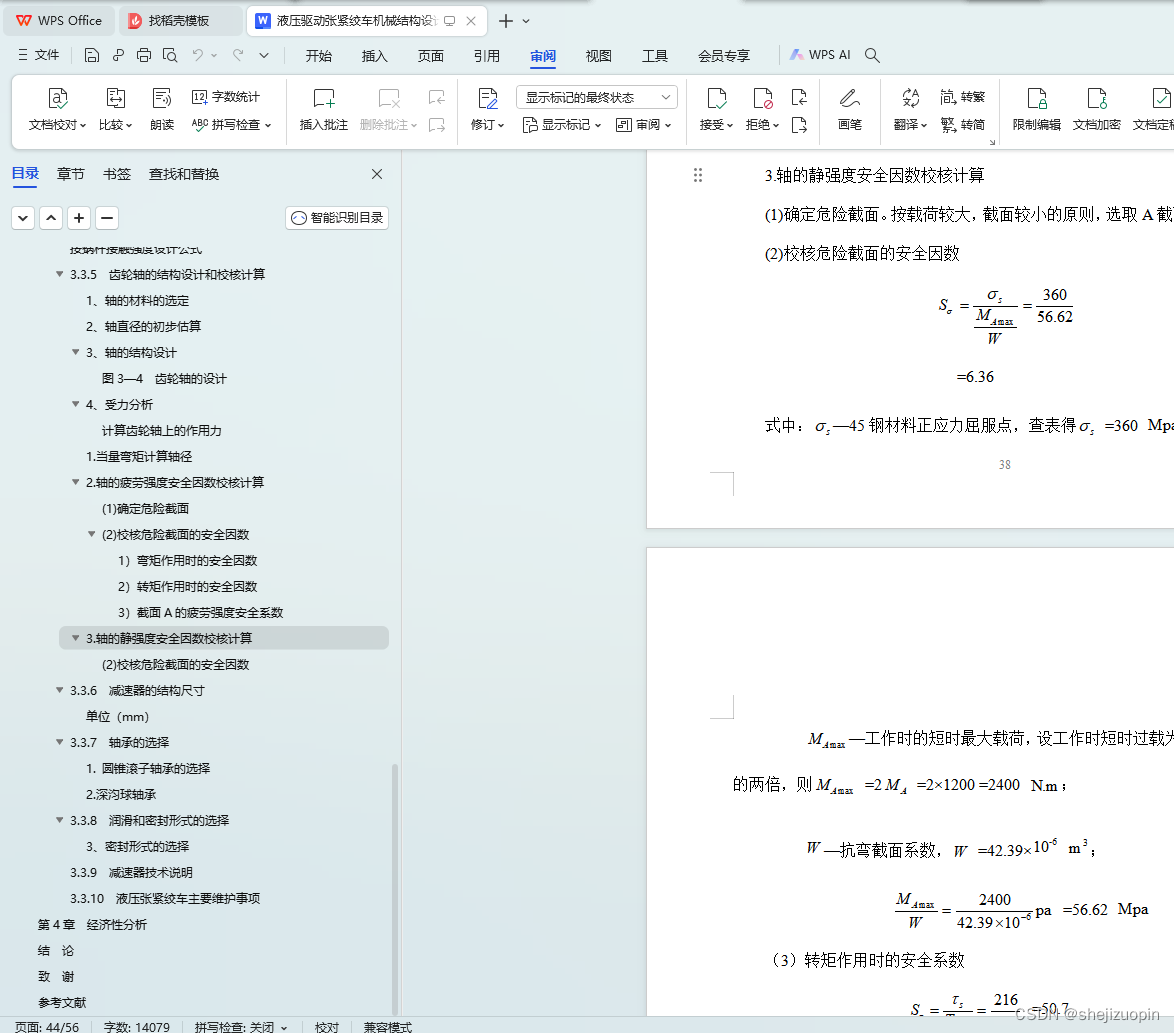The image size is (1174, 1033).
Task: Select 3.3.10 液压张紧绞车主要维护事项 outline entry
Action: 165,898
